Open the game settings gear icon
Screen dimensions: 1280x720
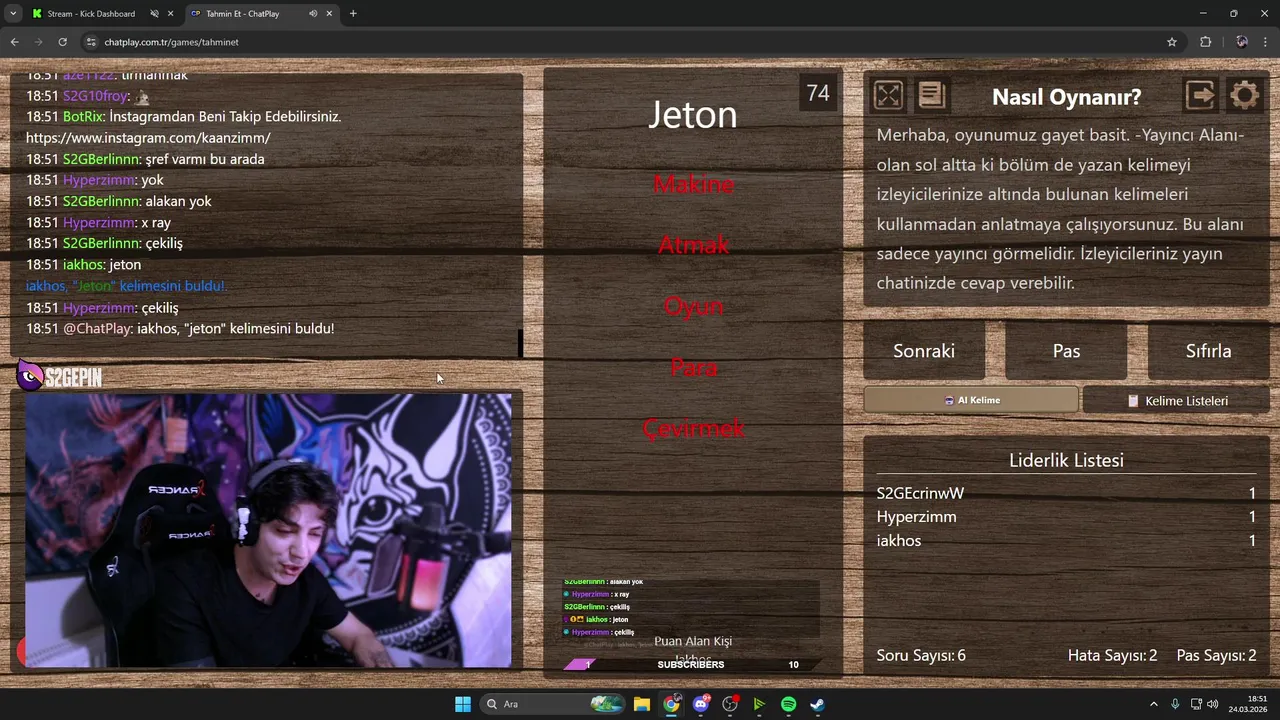click(x=1244, y=95)
